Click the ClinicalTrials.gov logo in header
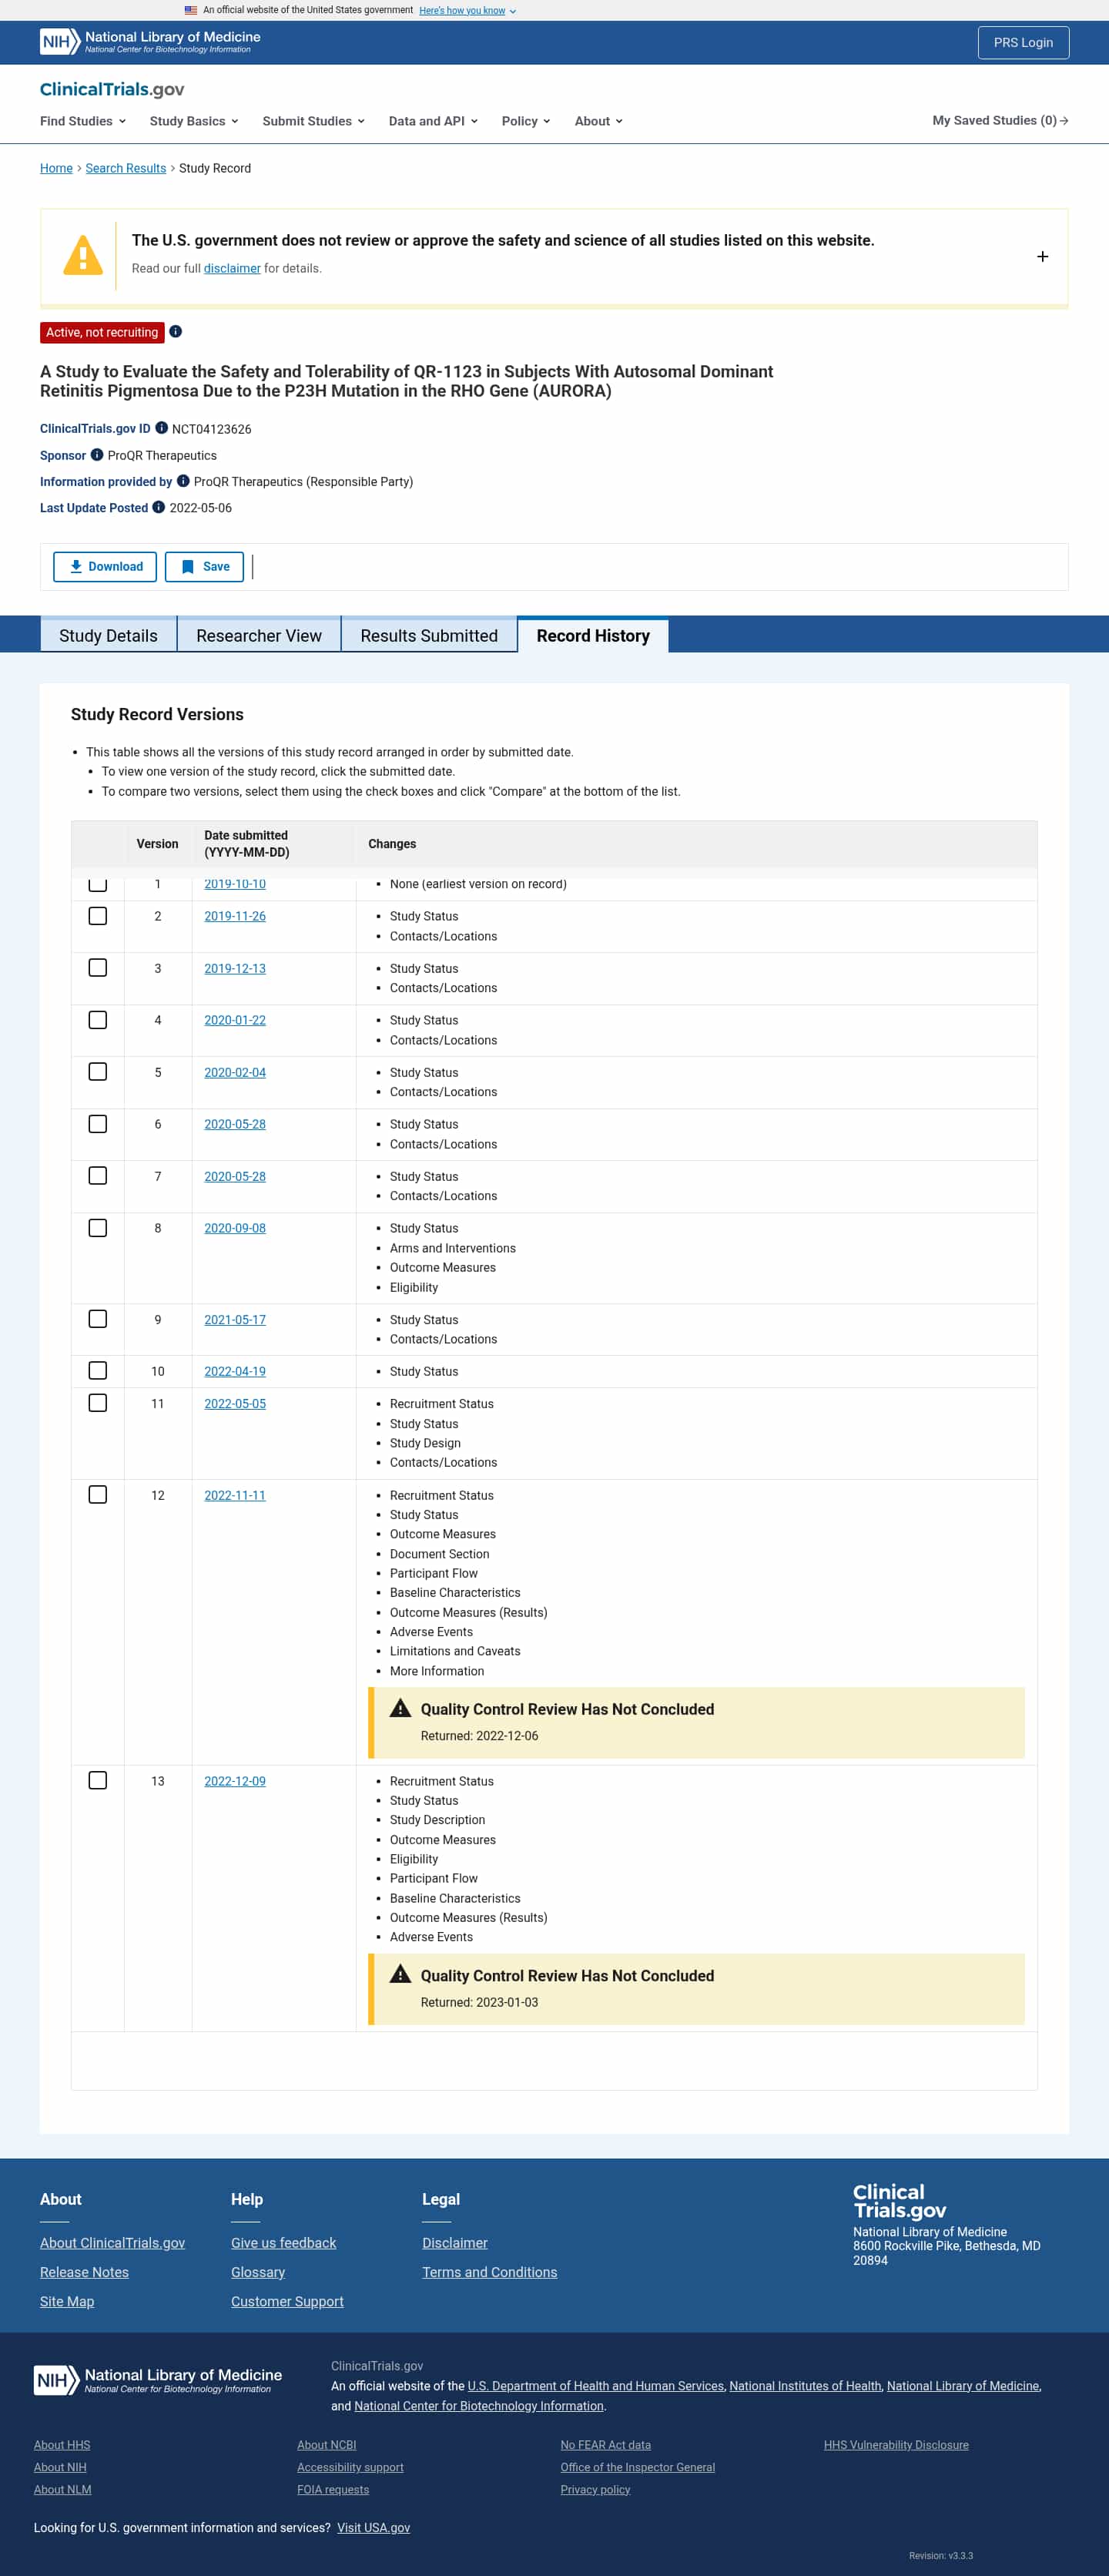 coord(112,89)
